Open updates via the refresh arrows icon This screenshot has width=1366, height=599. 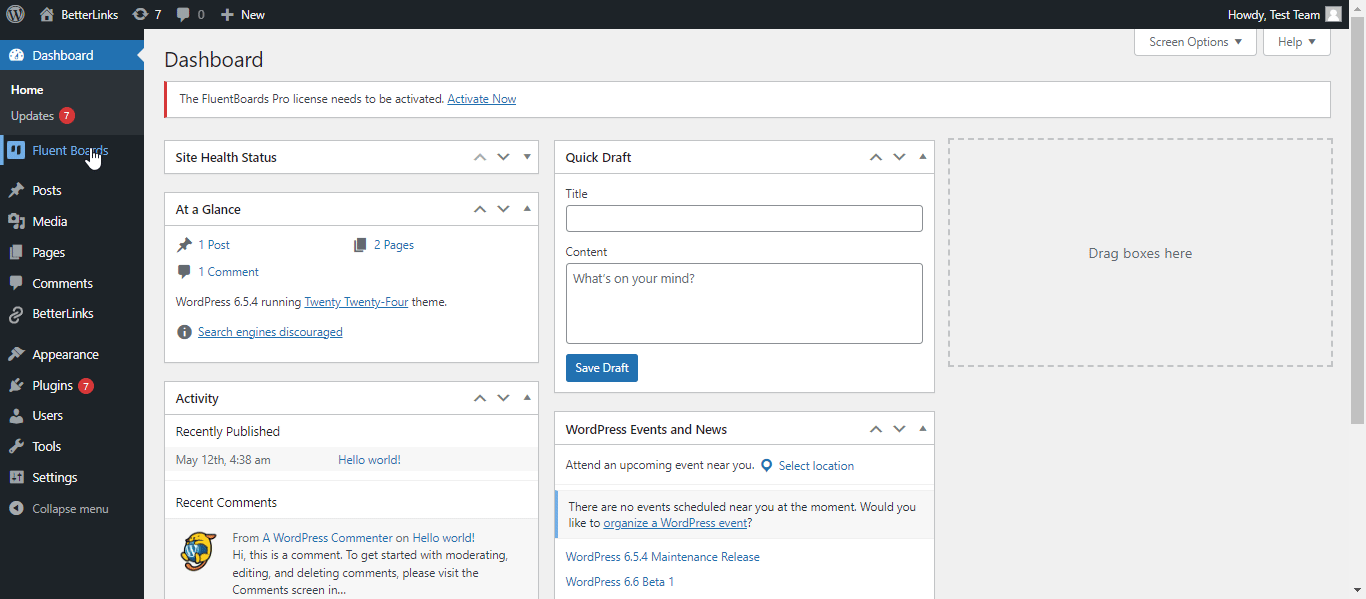[x=138, y=14]
